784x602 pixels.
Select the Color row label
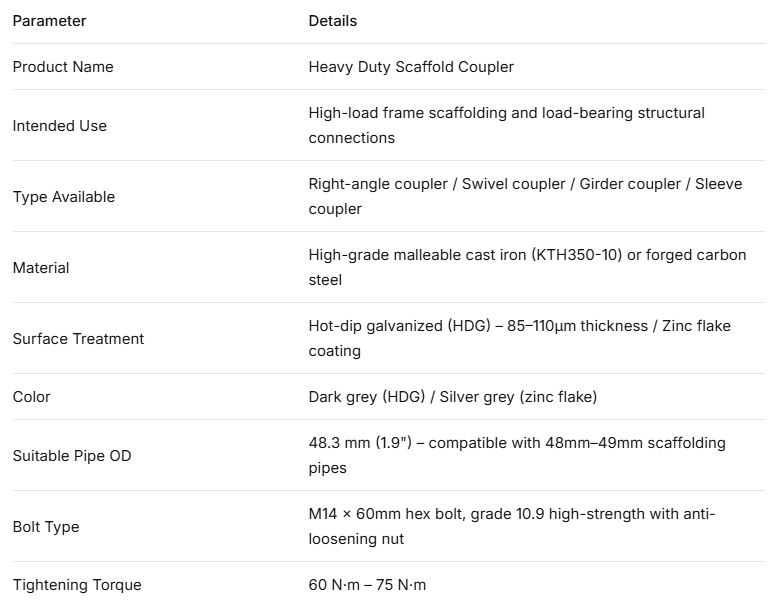pos(31,397)
